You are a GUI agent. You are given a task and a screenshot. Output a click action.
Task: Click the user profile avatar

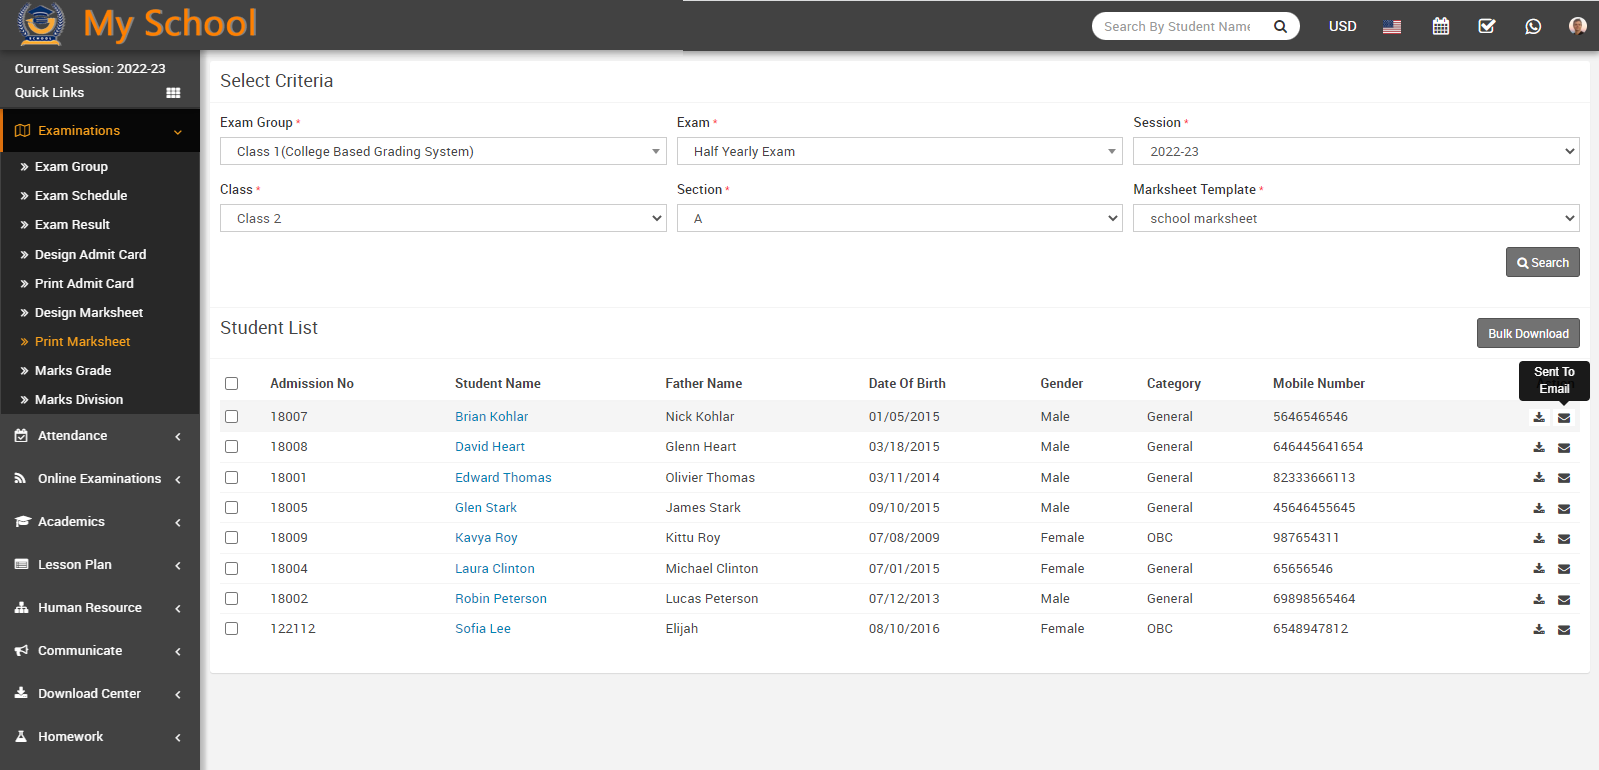pos(1577,26)
